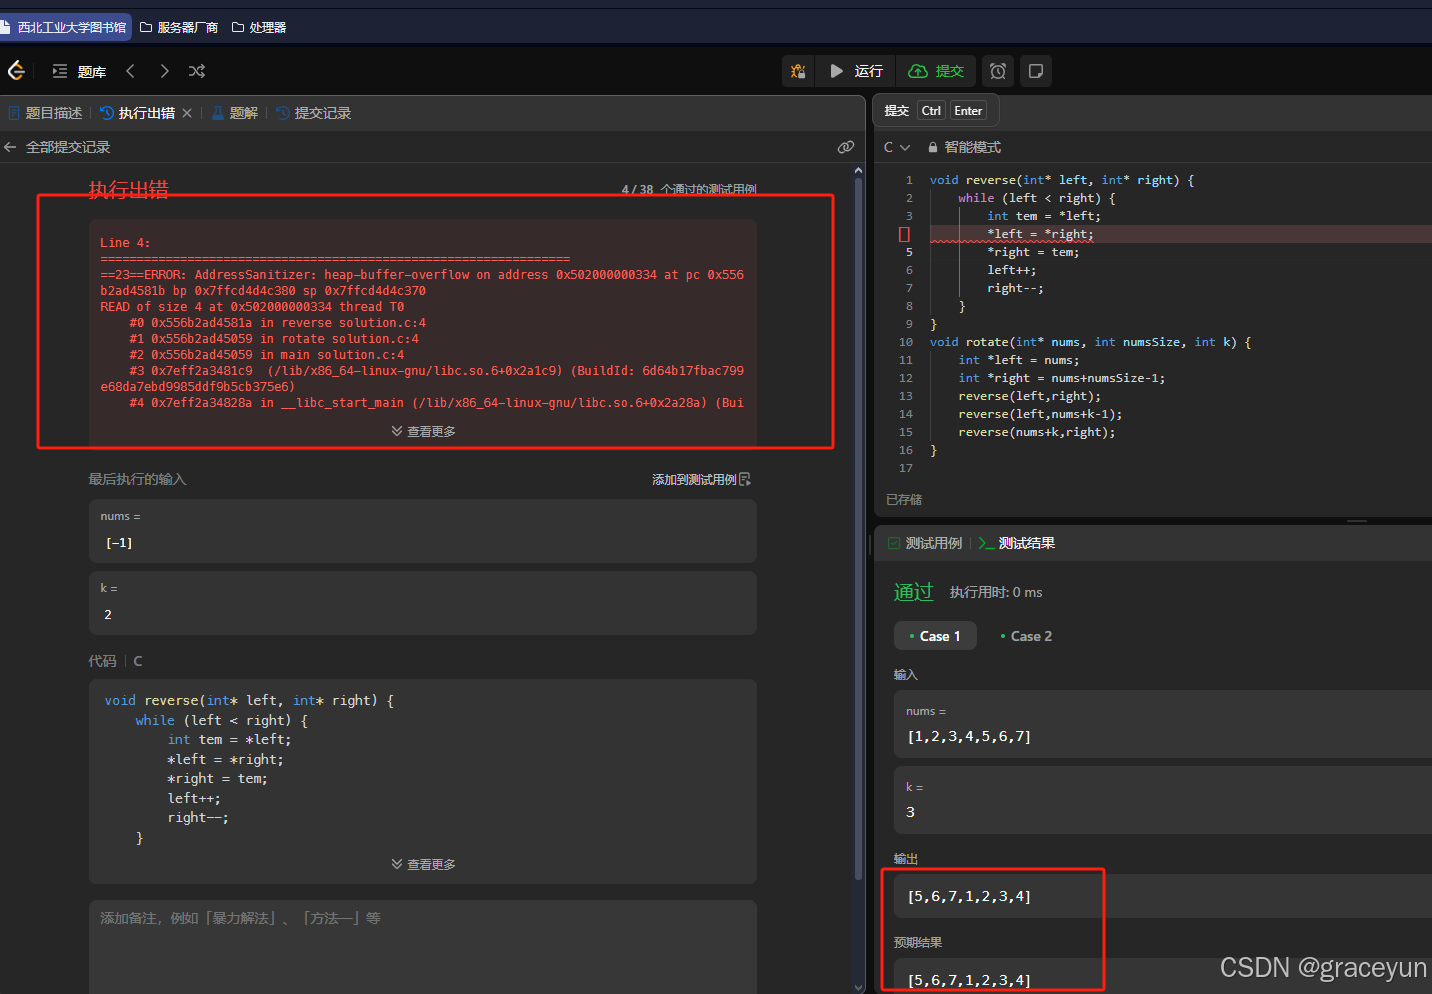Go to next problem arrow
The image size is (1432, 994).
tap(164, 71)
